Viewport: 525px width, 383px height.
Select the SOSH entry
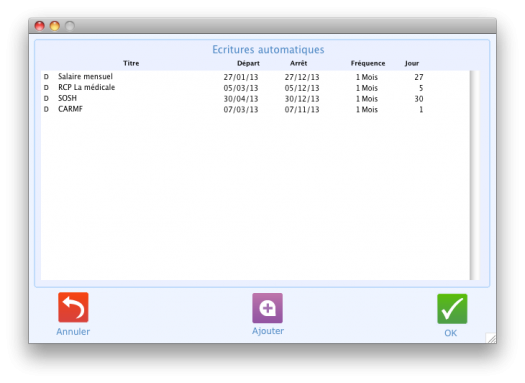pos(255,98)
